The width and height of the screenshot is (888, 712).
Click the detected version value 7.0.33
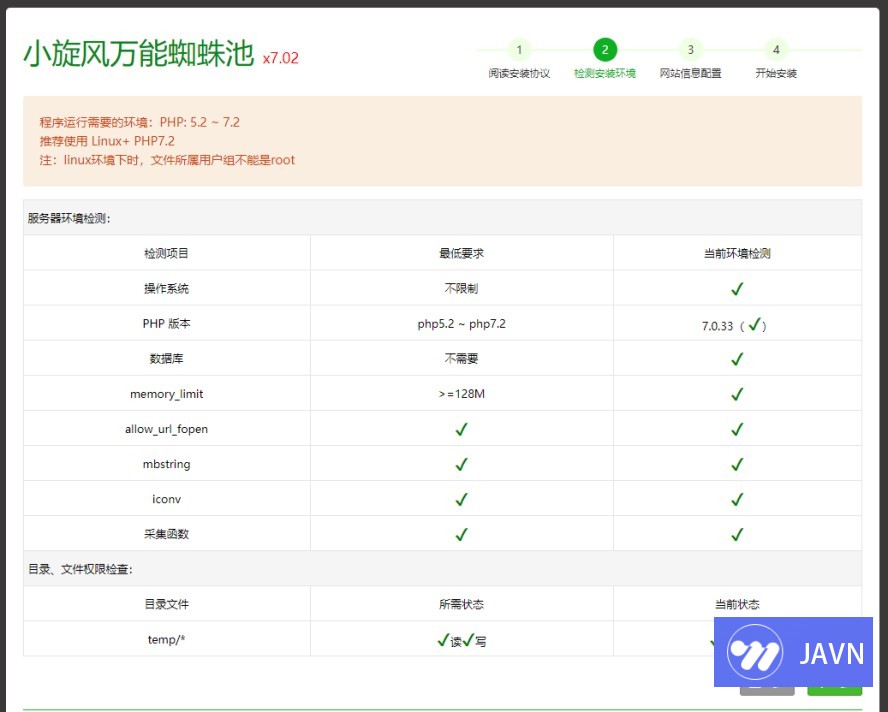(717, 326)
